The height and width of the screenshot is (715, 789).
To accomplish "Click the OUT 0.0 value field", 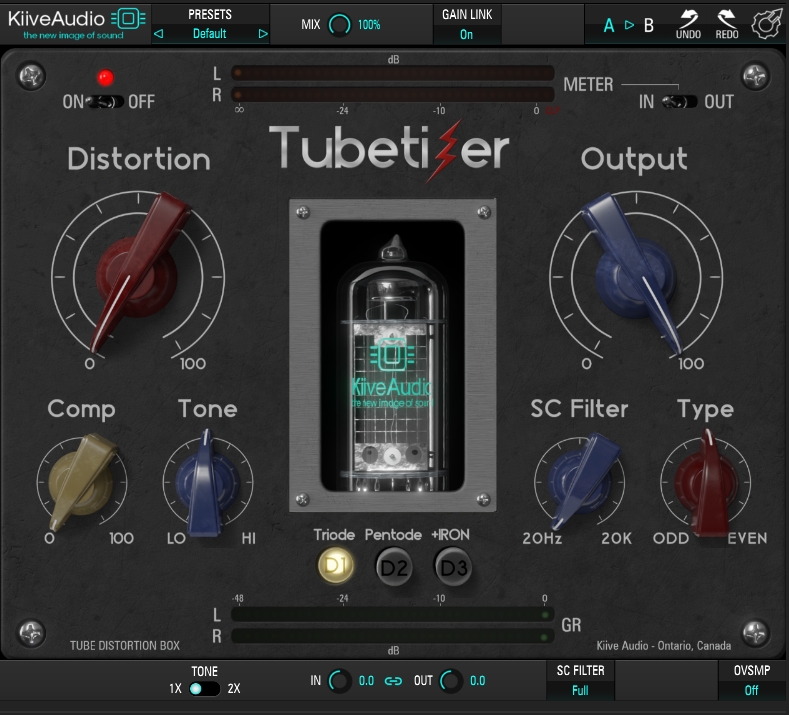I will (478, 681).
